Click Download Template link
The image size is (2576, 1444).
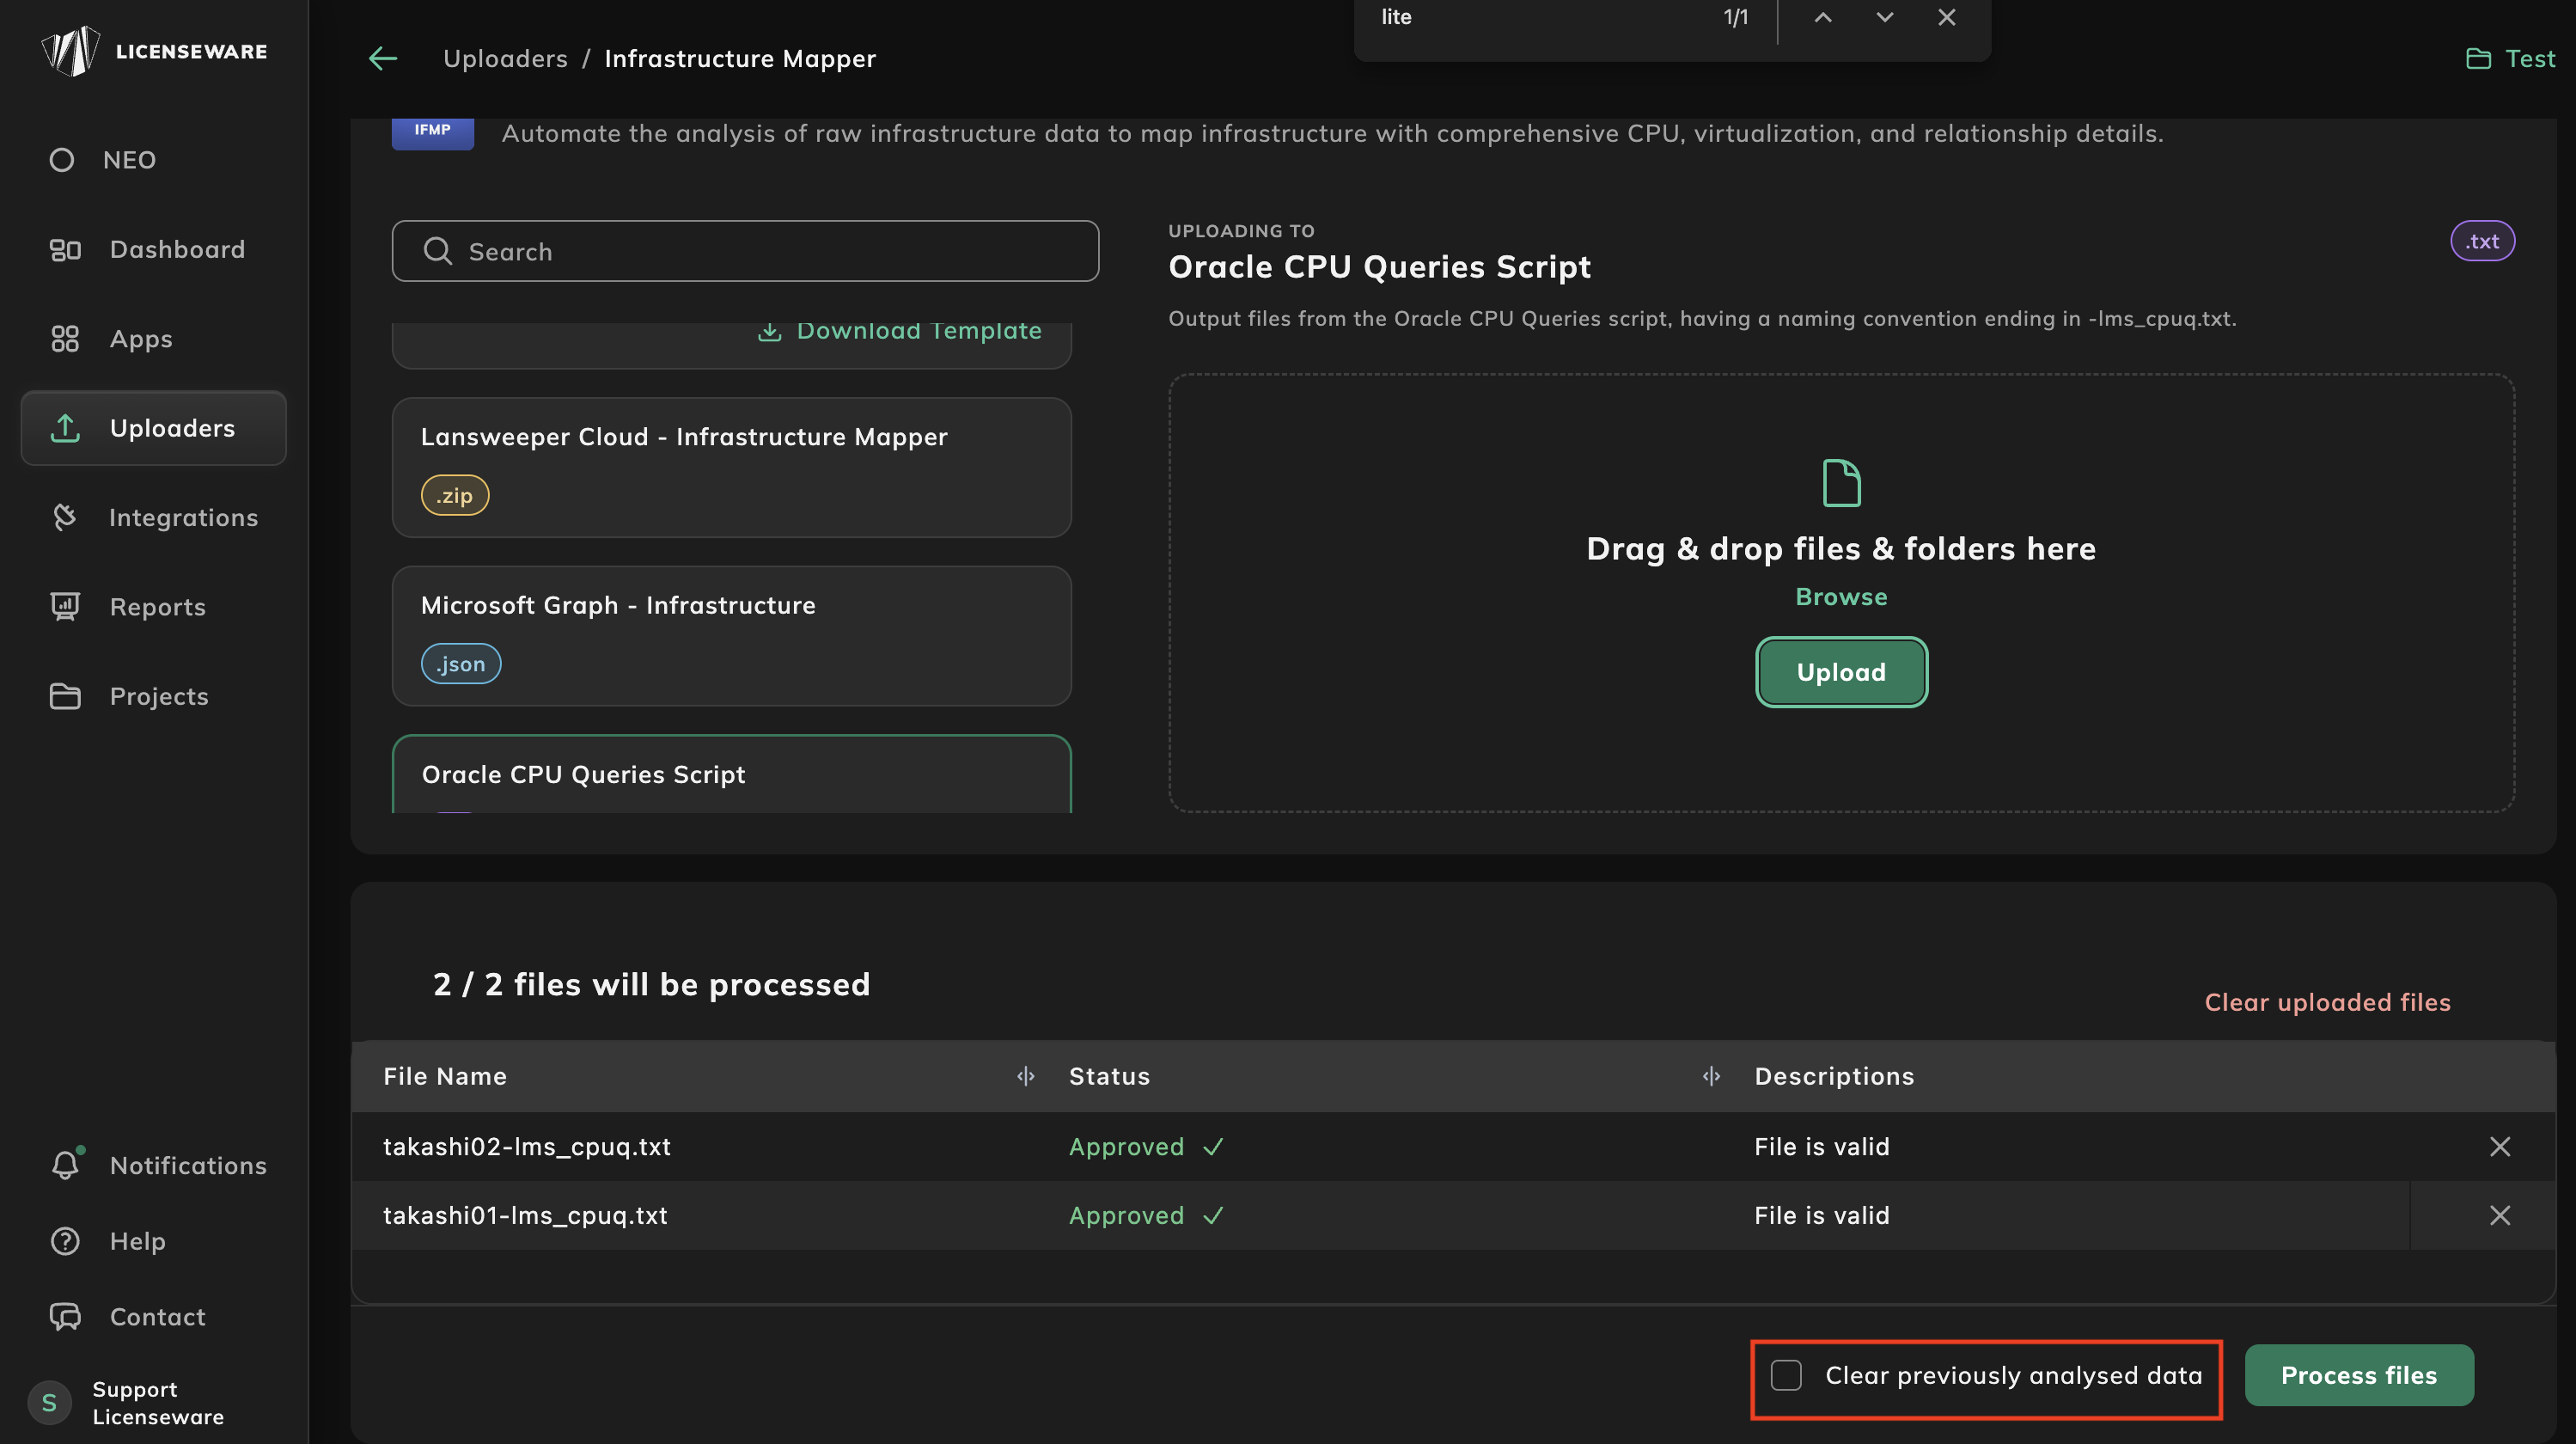(x=899, y=331)
